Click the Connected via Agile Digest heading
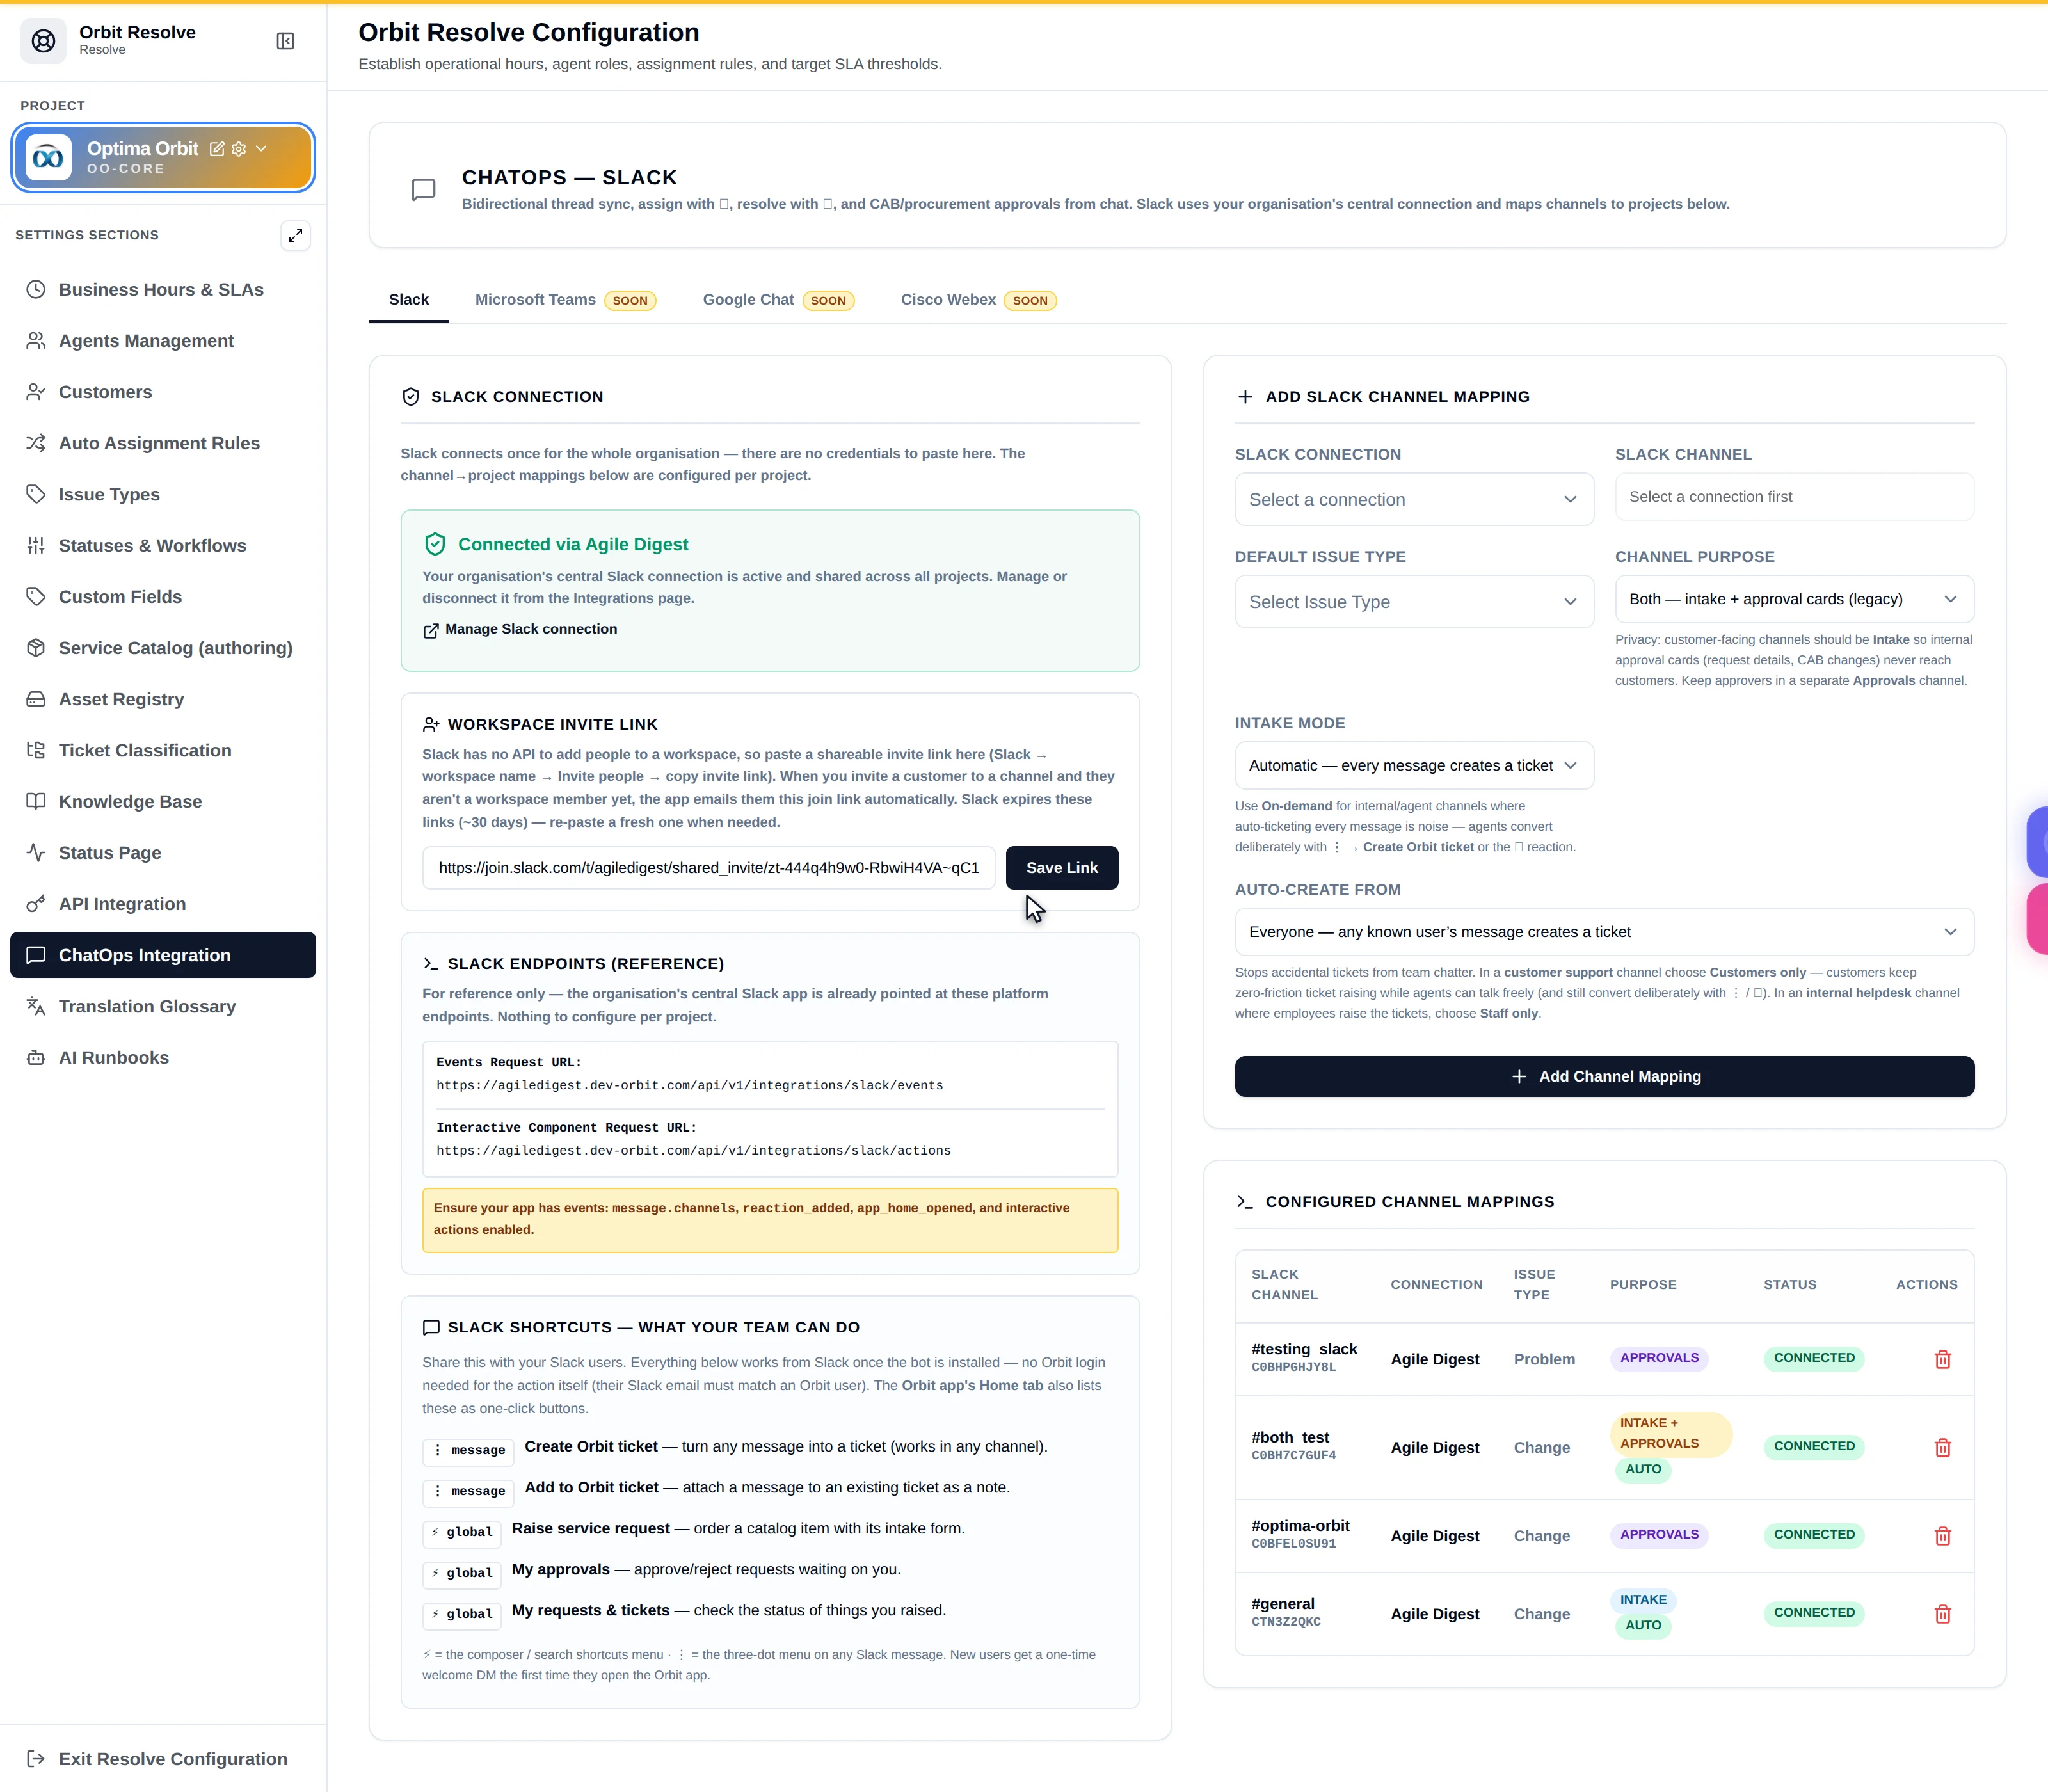The width and height of the screenshot is (2048, 1792). tap(573, 545)
